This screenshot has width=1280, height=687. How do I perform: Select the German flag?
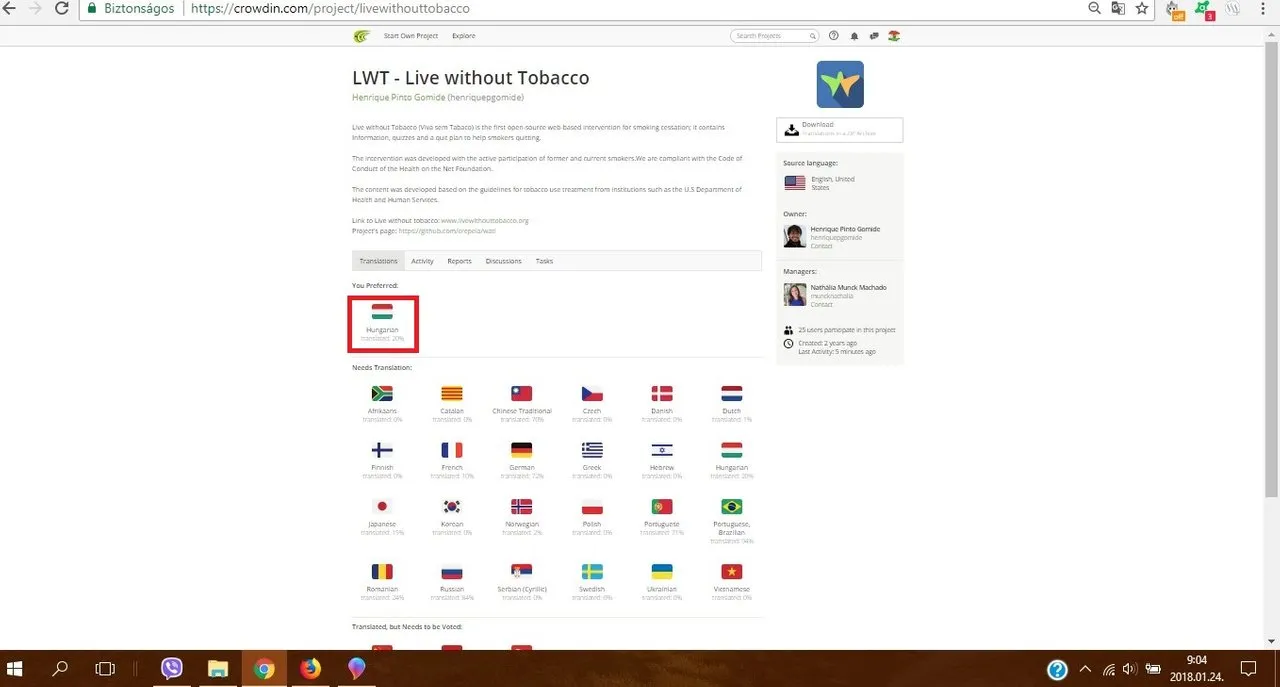(x=522, y=450)
